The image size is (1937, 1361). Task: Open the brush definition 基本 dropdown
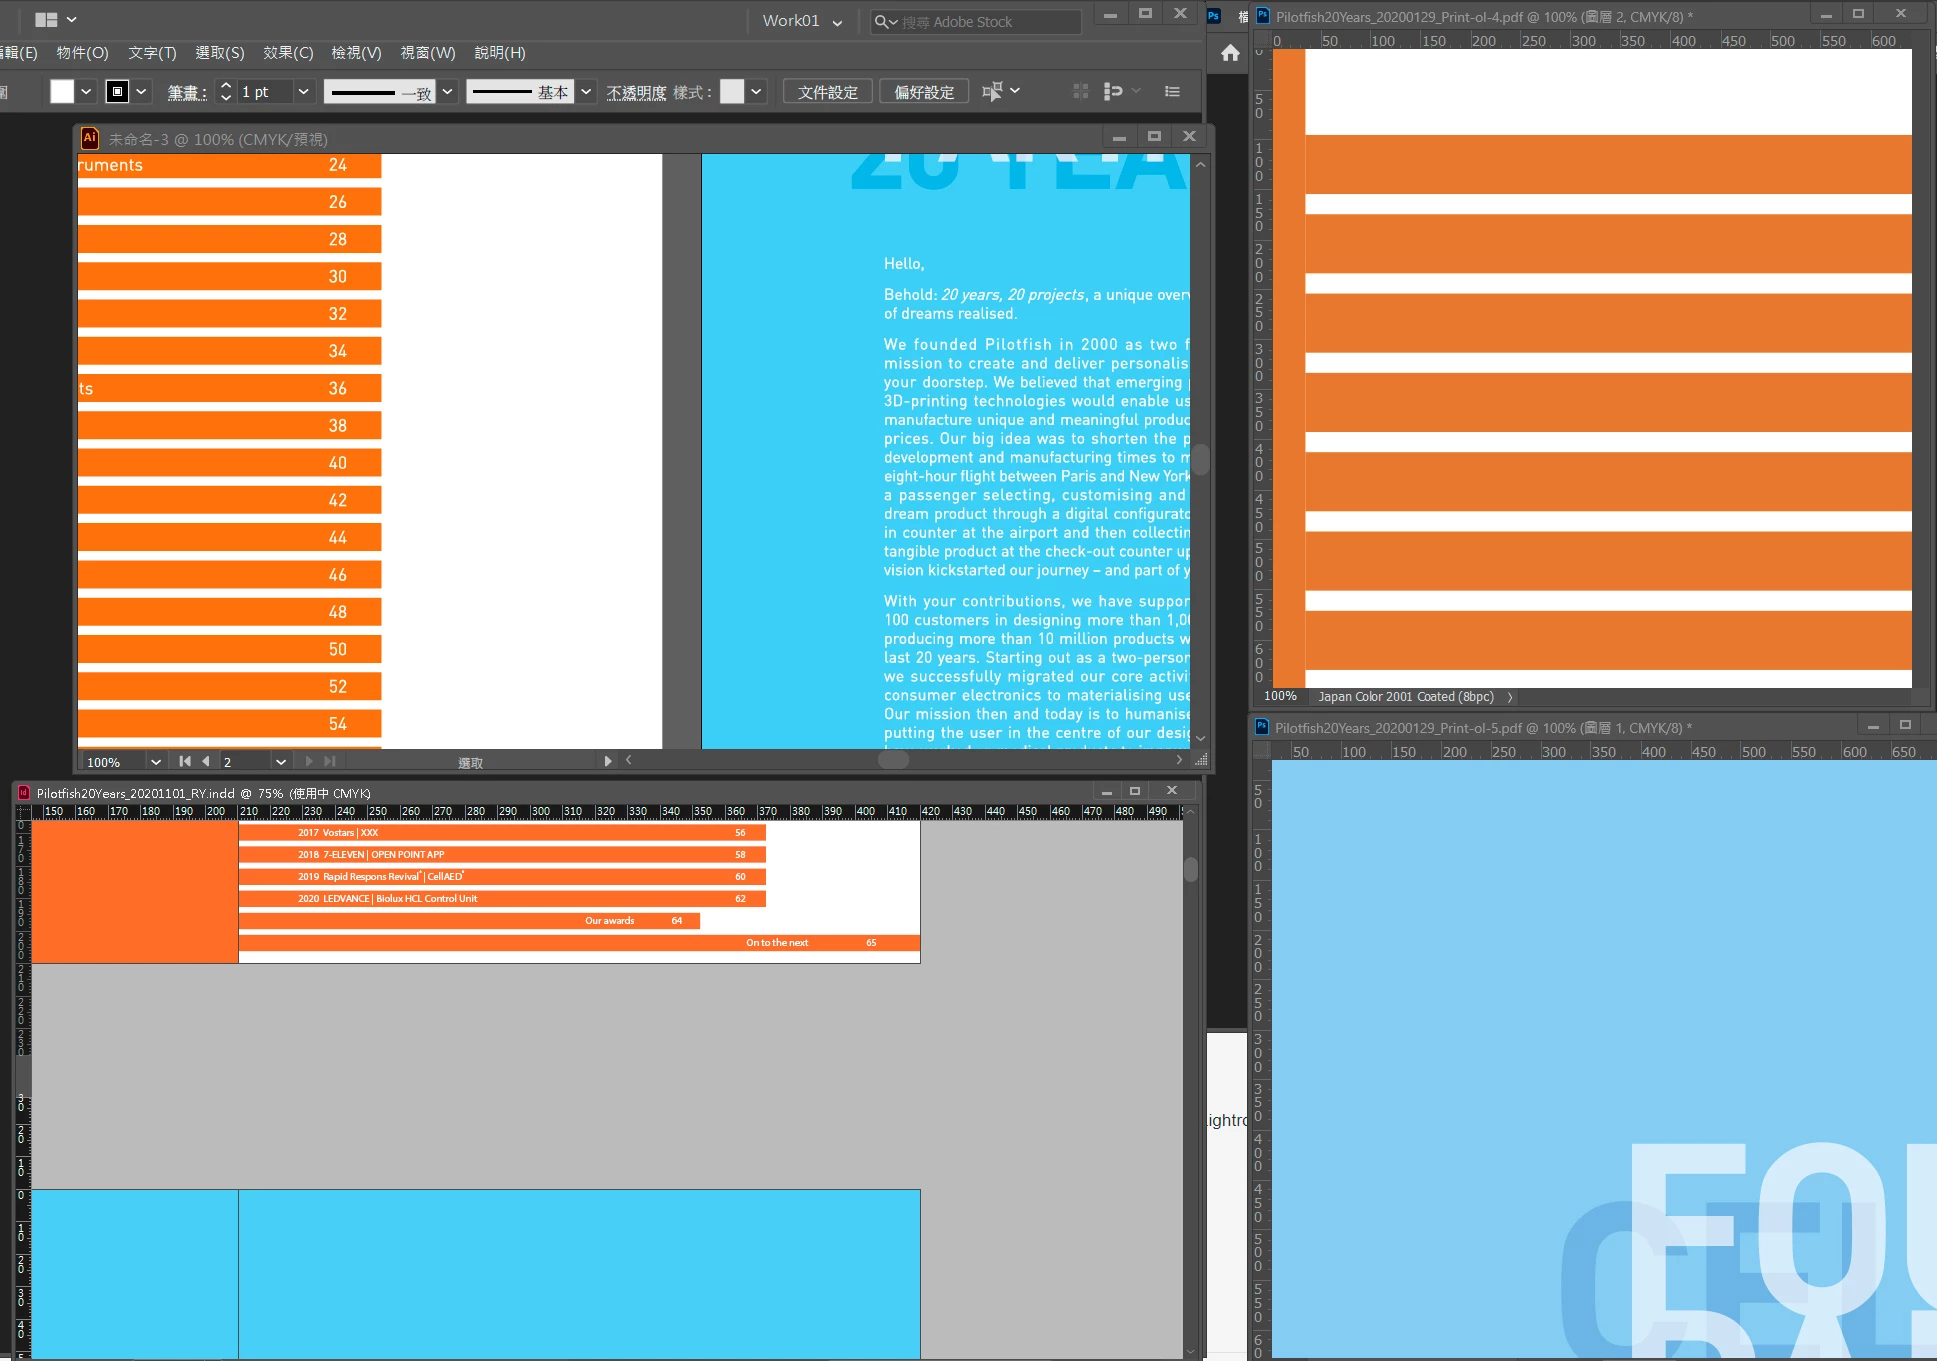586,92
